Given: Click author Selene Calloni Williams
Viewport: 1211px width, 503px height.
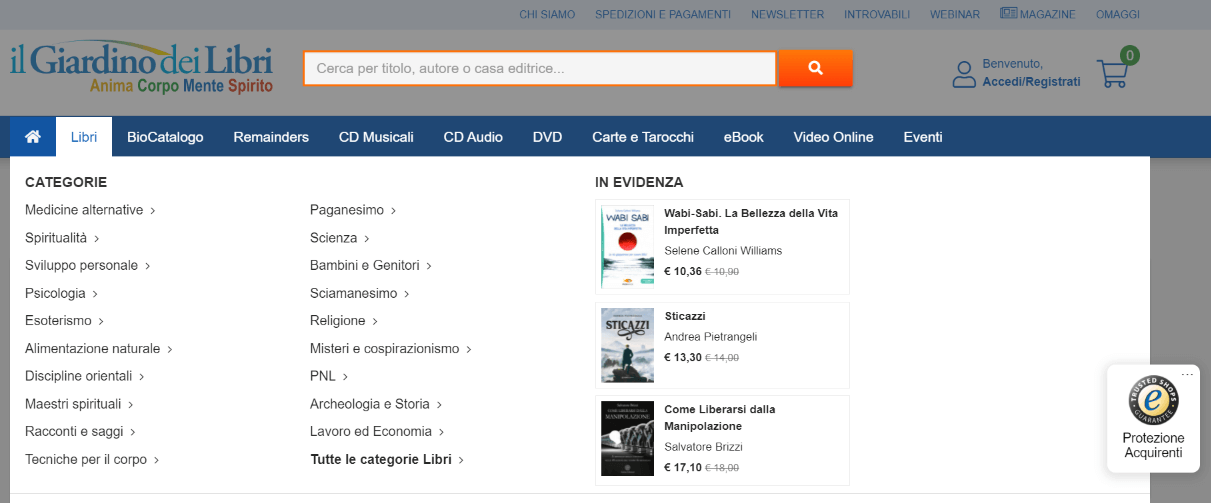Looking at the screenshot, I should pyautogui.click(x=723, y=251).
